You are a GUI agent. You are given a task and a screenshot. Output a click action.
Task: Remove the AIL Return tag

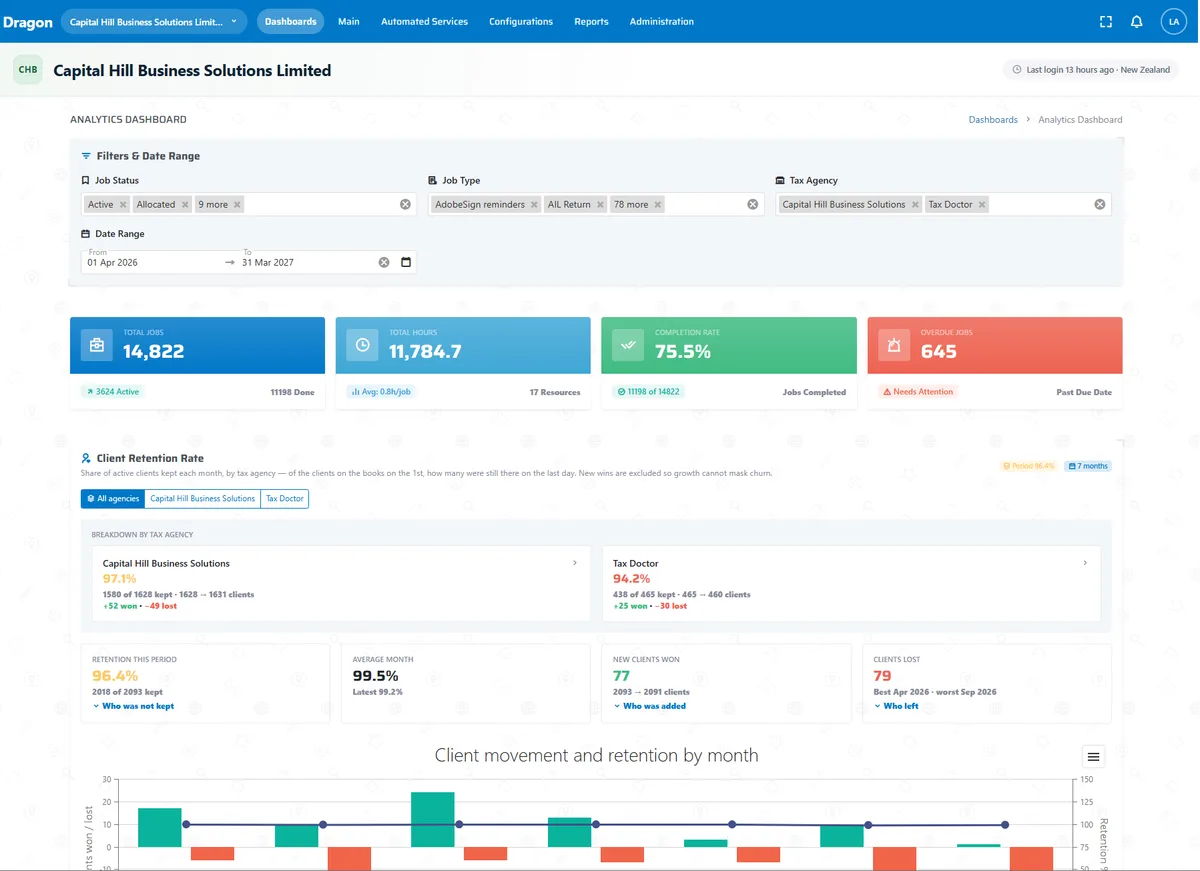(600, 204)
